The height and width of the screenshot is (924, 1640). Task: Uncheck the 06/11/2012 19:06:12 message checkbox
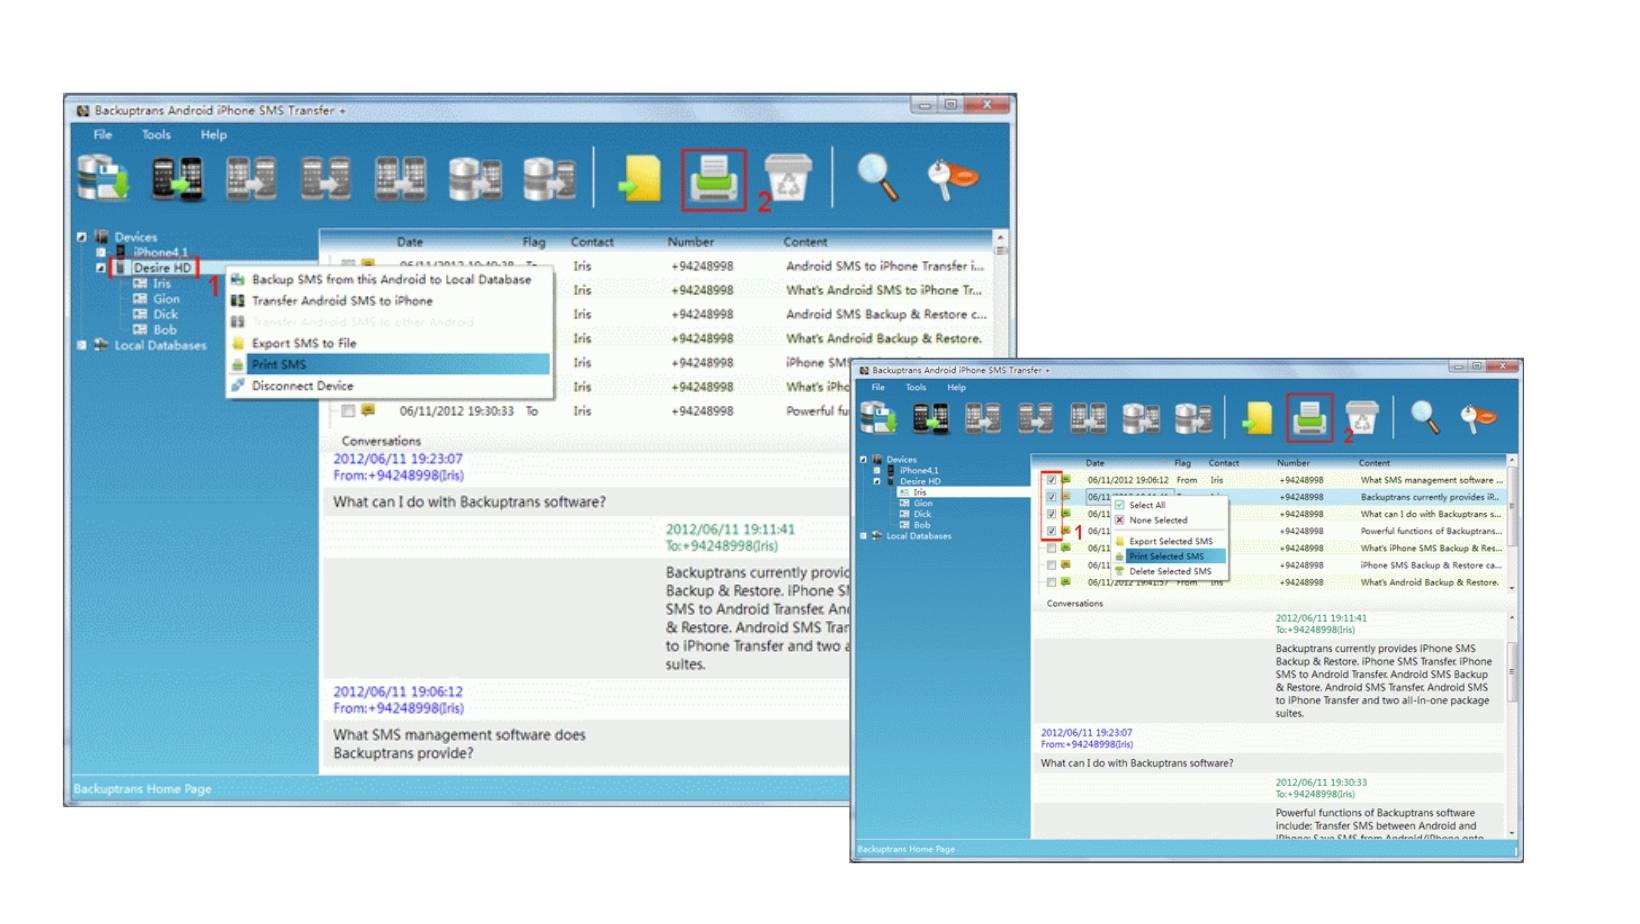click(x=1051, y=480)
